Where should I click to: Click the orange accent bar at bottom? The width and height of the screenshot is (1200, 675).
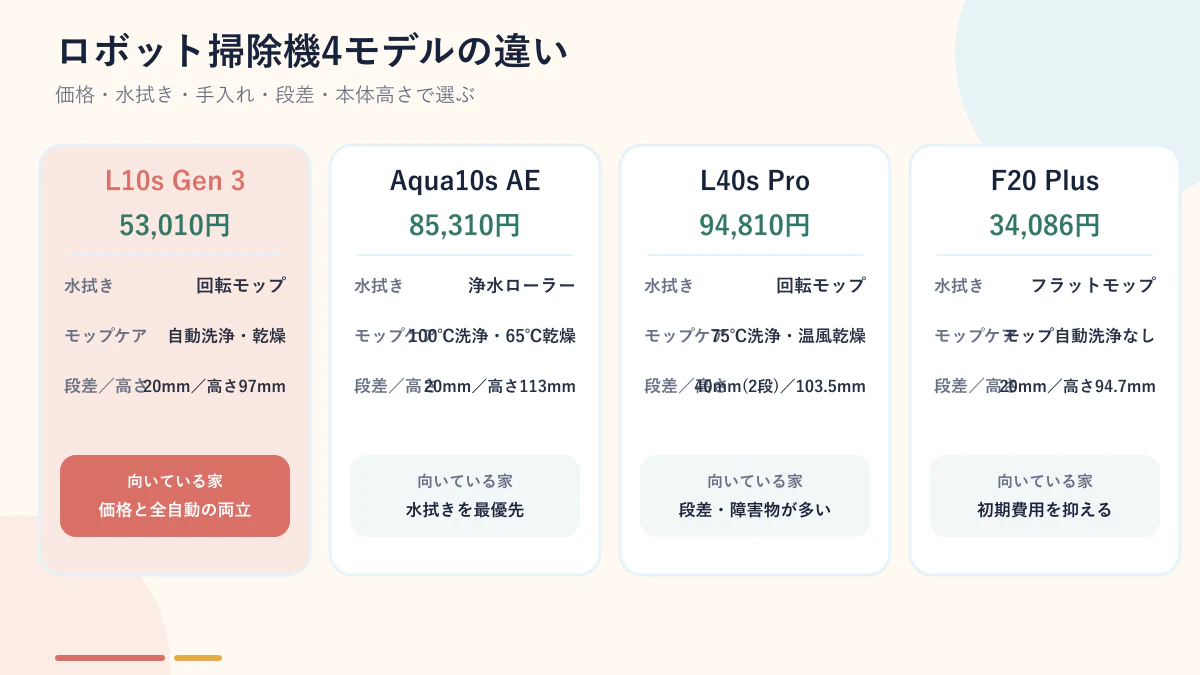click(198, 658)
